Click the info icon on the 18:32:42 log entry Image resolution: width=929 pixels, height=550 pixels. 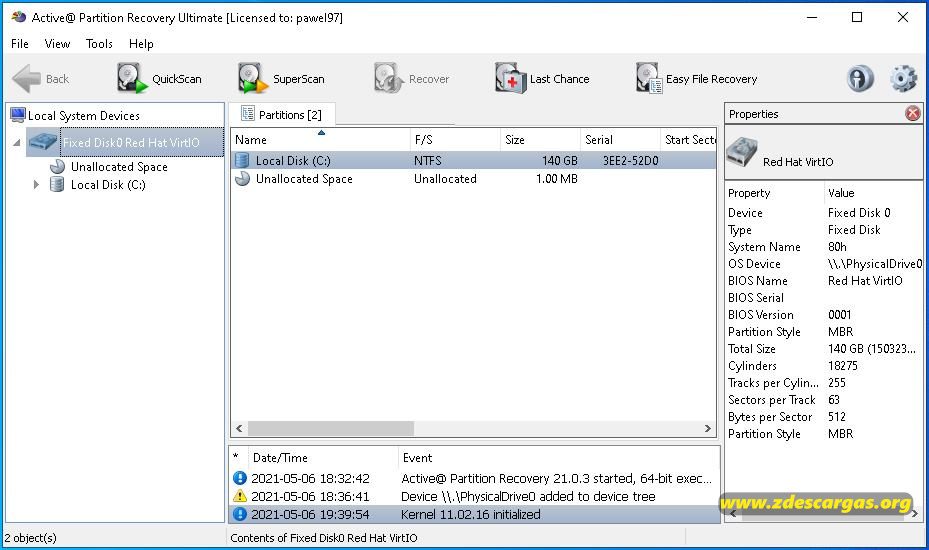point(239,478)
